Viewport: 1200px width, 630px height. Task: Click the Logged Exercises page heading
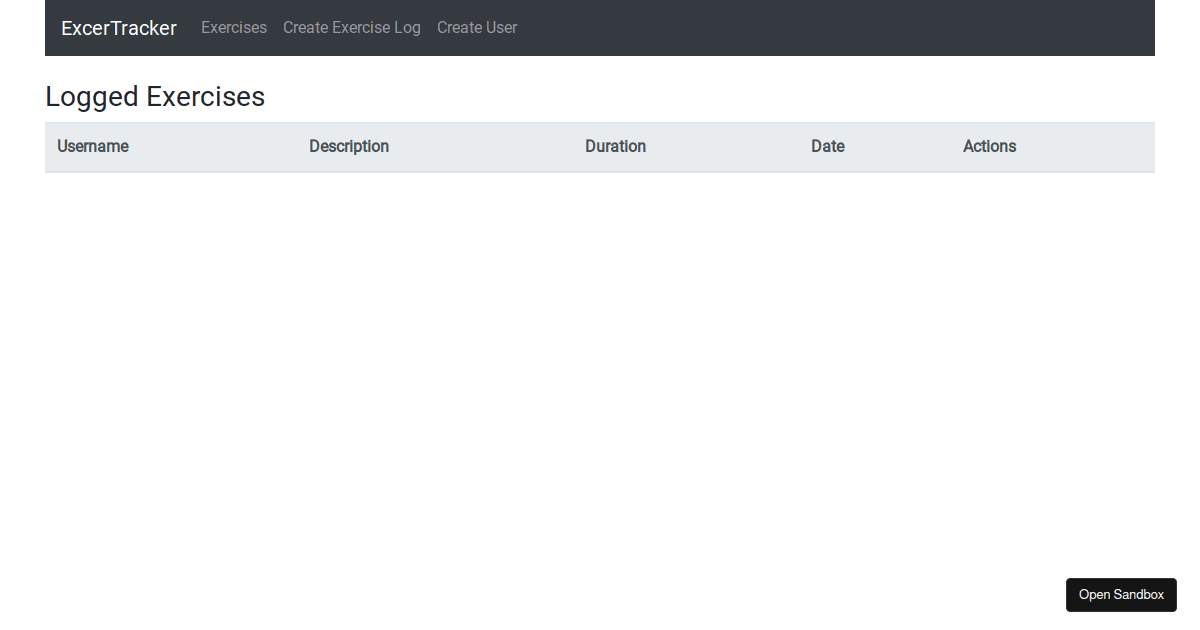pos(155,96)
